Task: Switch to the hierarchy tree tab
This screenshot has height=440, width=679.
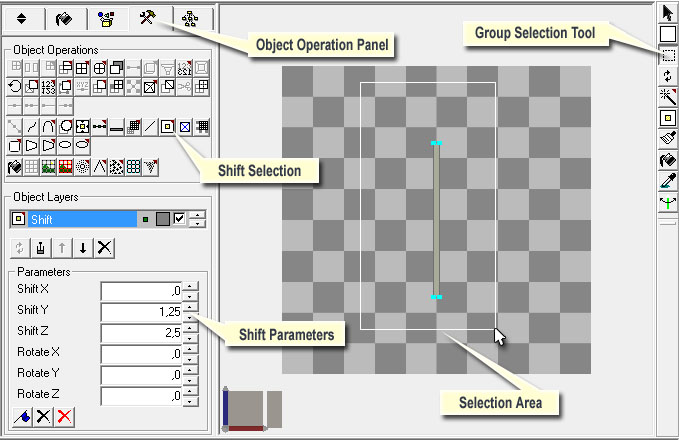Action: pyautogui.click(x=189, y=18)
